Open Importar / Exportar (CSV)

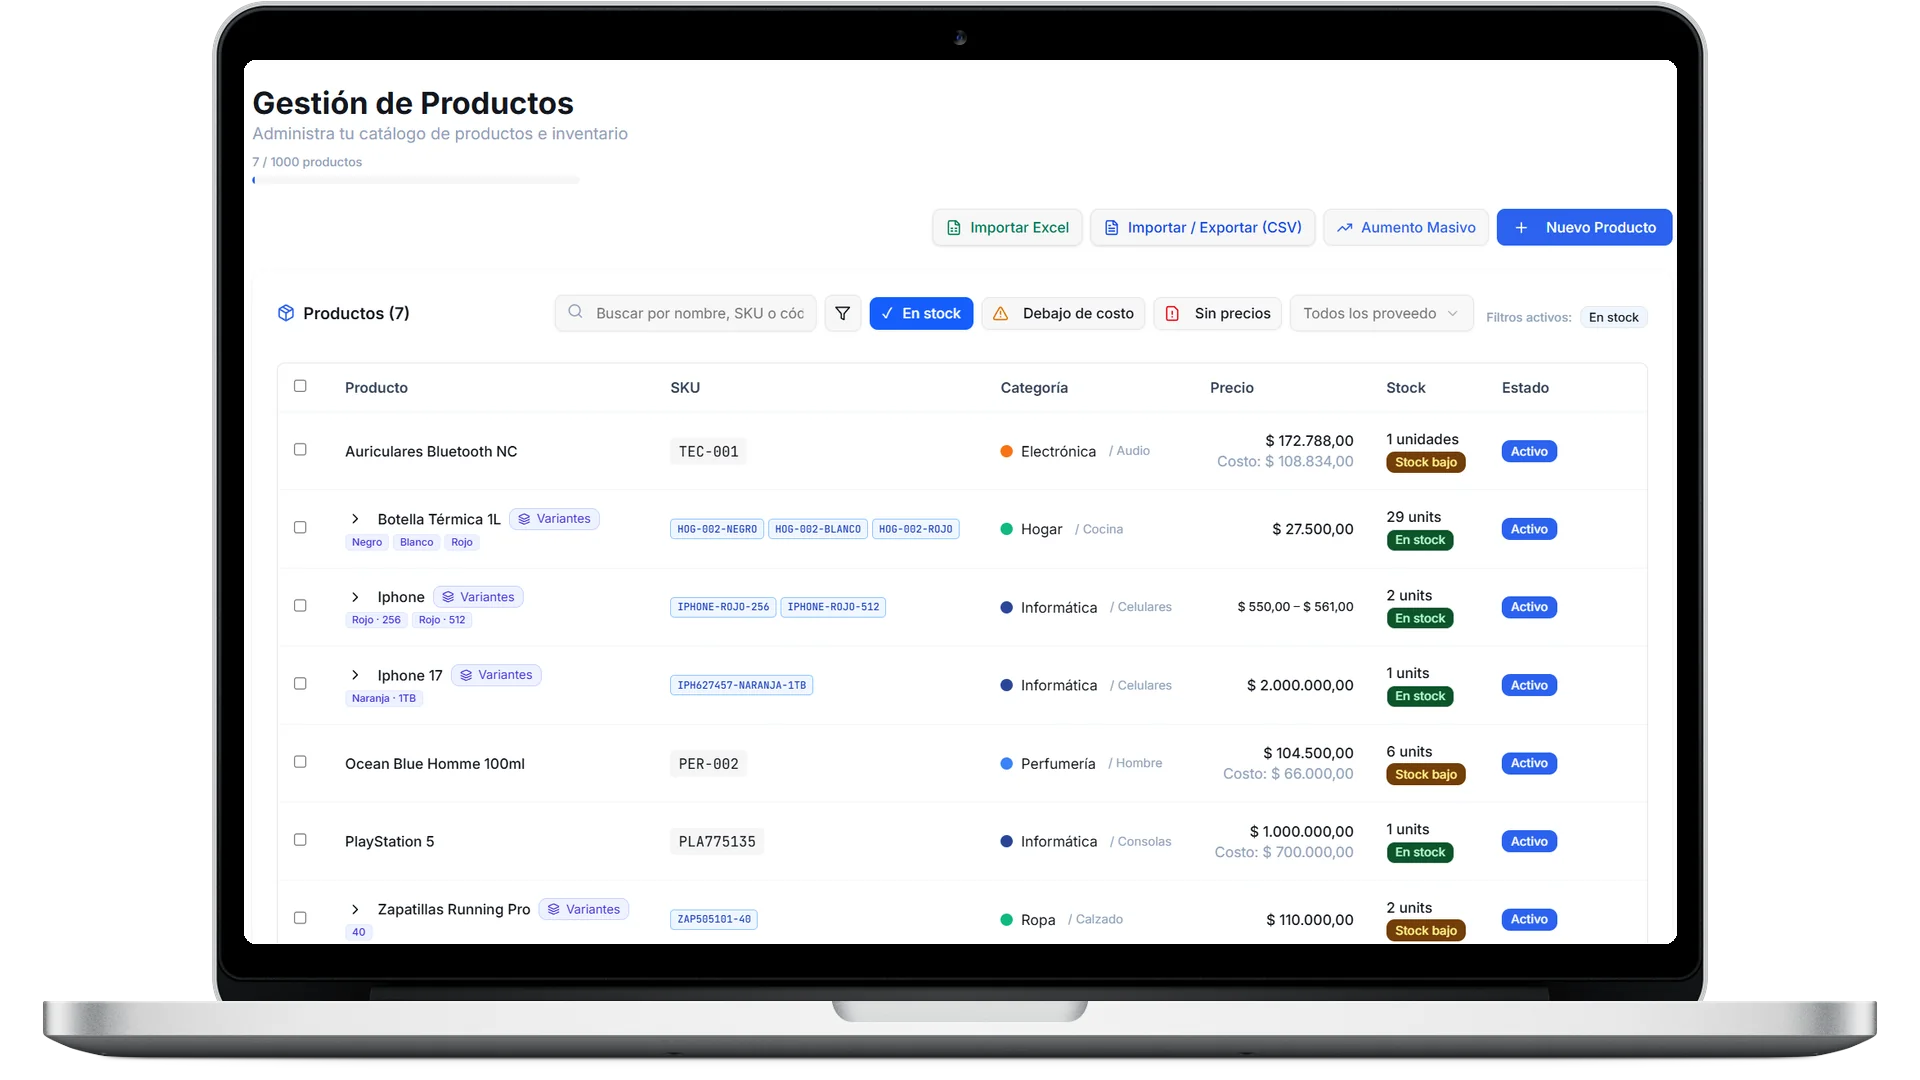pyautogui.click(x=1202, y=228)
